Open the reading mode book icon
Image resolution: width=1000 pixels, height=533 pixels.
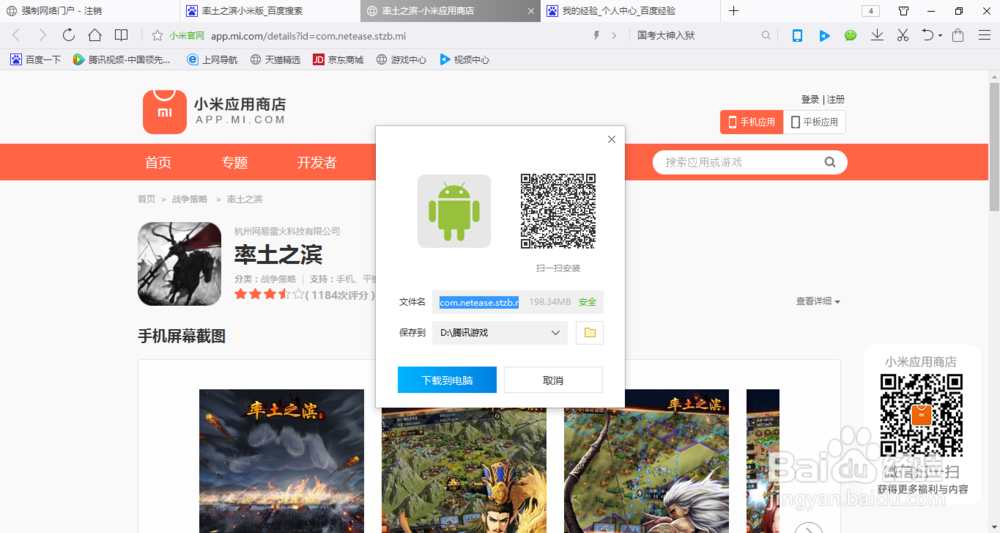[x=121, y=35]
